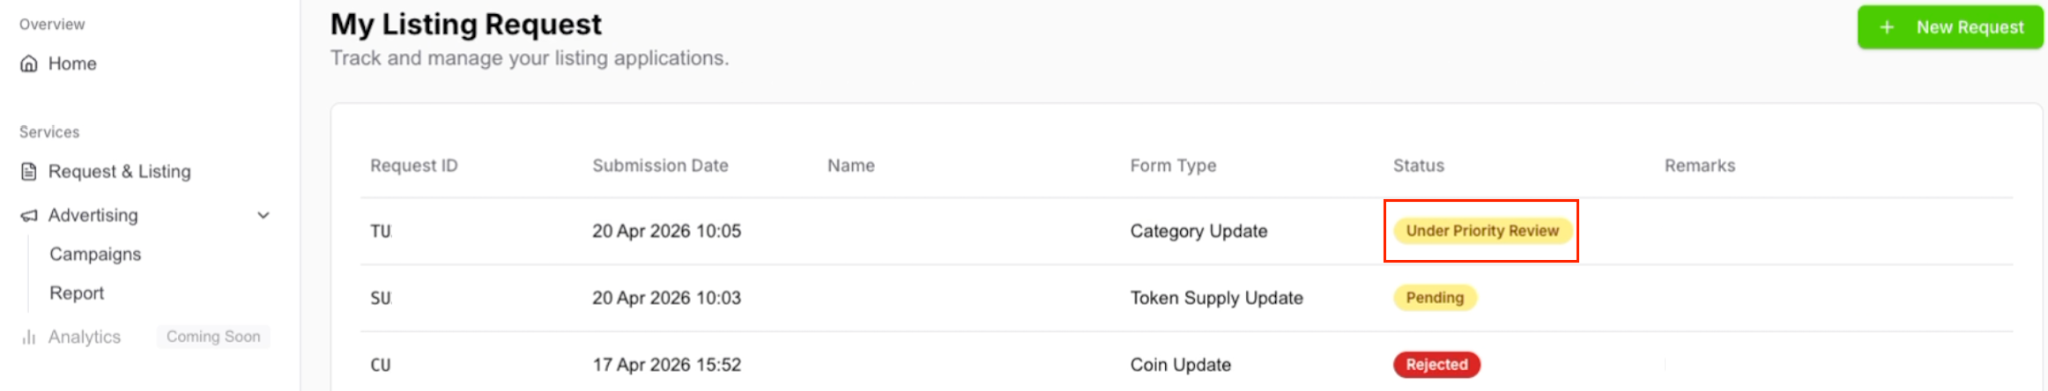Click the Request & Listing document icon
The width and height of the screenshot is (2048, 391).
click(29, 172)
